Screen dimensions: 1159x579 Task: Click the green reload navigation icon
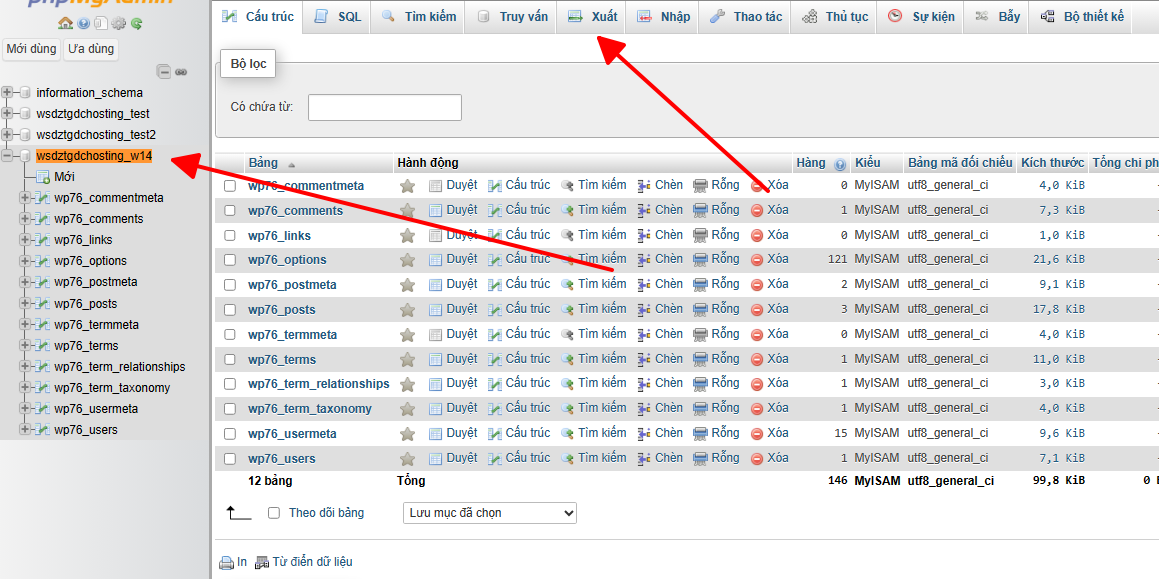pos(136,23)
